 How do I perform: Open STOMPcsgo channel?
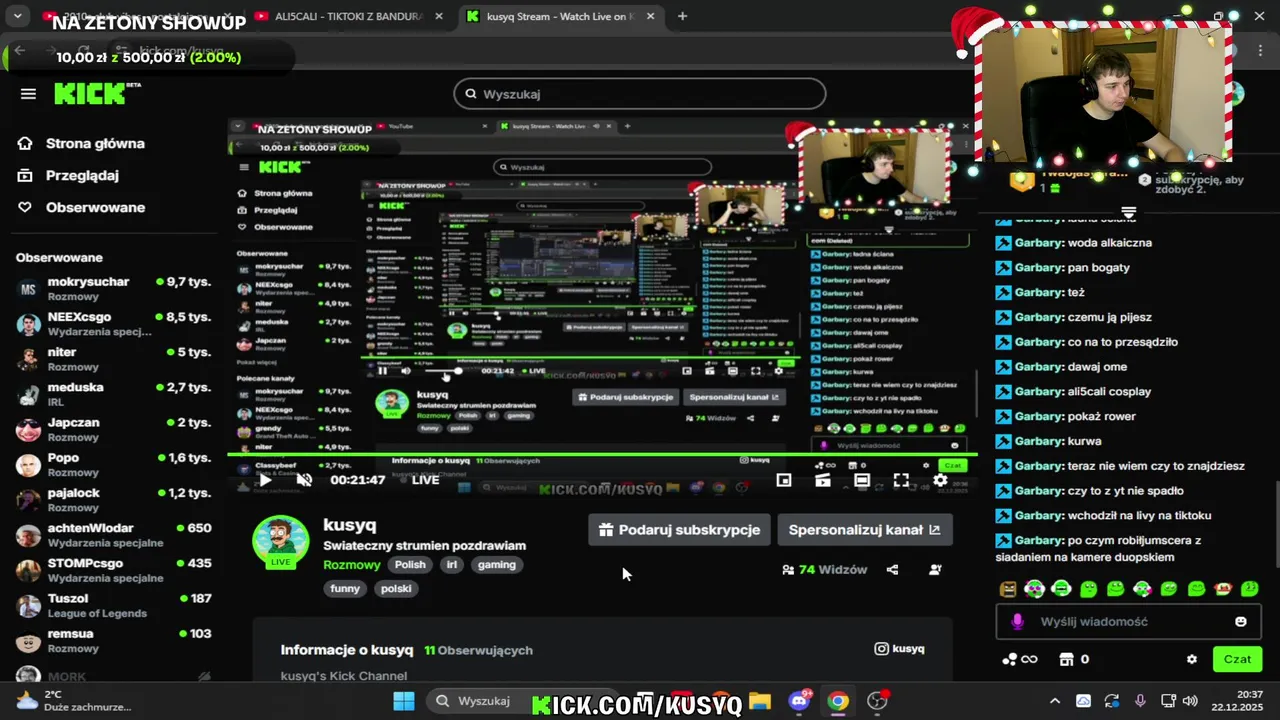coord(114,570)
